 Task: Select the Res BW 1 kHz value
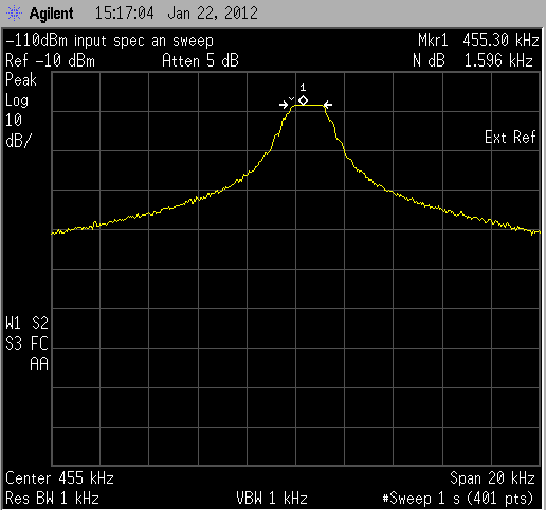coord(52,498)
